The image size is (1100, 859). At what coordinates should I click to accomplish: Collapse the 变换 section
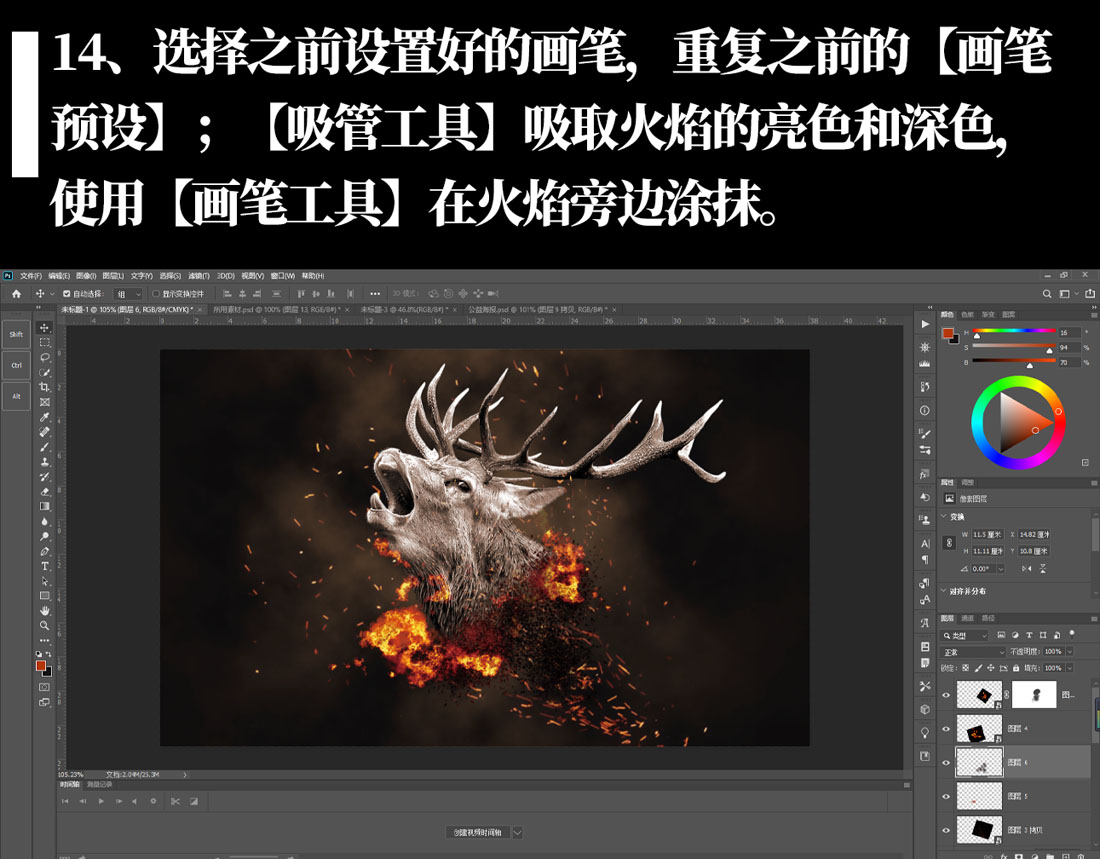[944, 517]
